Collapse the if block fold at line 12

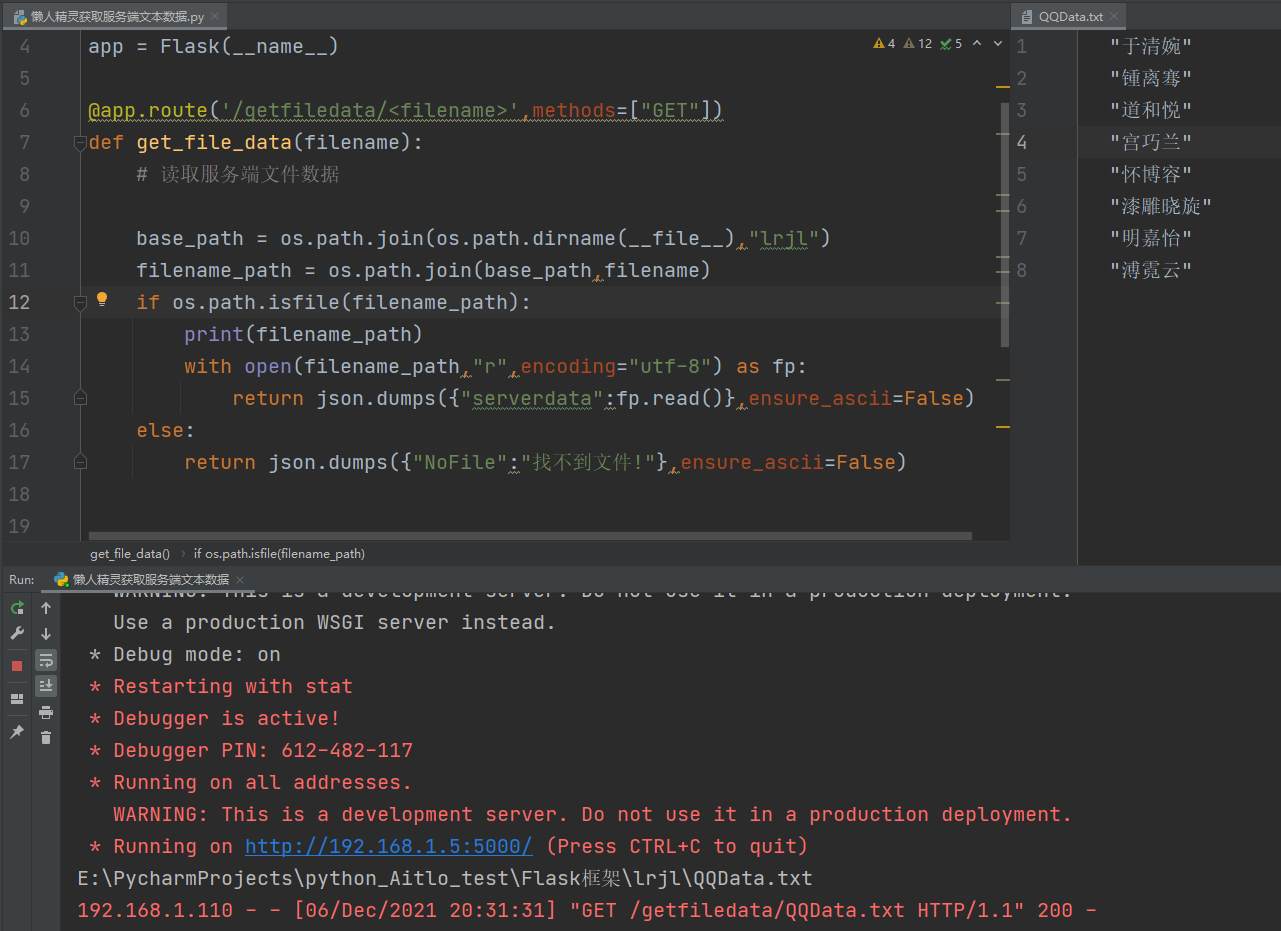80,303
